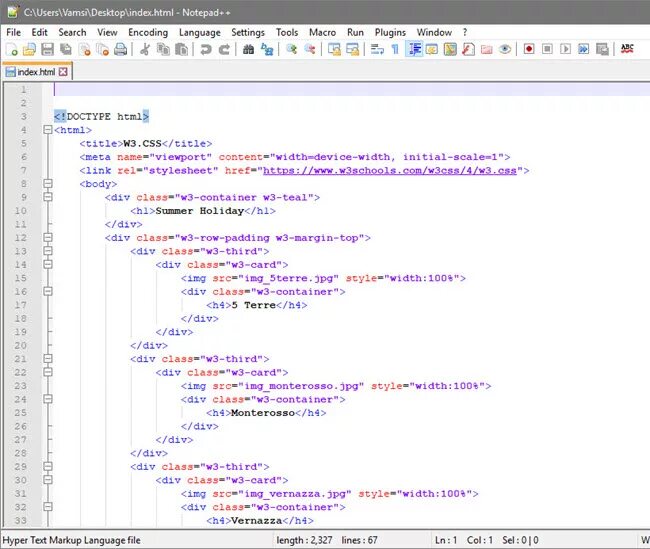650x549 pixels.
Task: Select the index.html tab
Action: (x=37, y=72)
